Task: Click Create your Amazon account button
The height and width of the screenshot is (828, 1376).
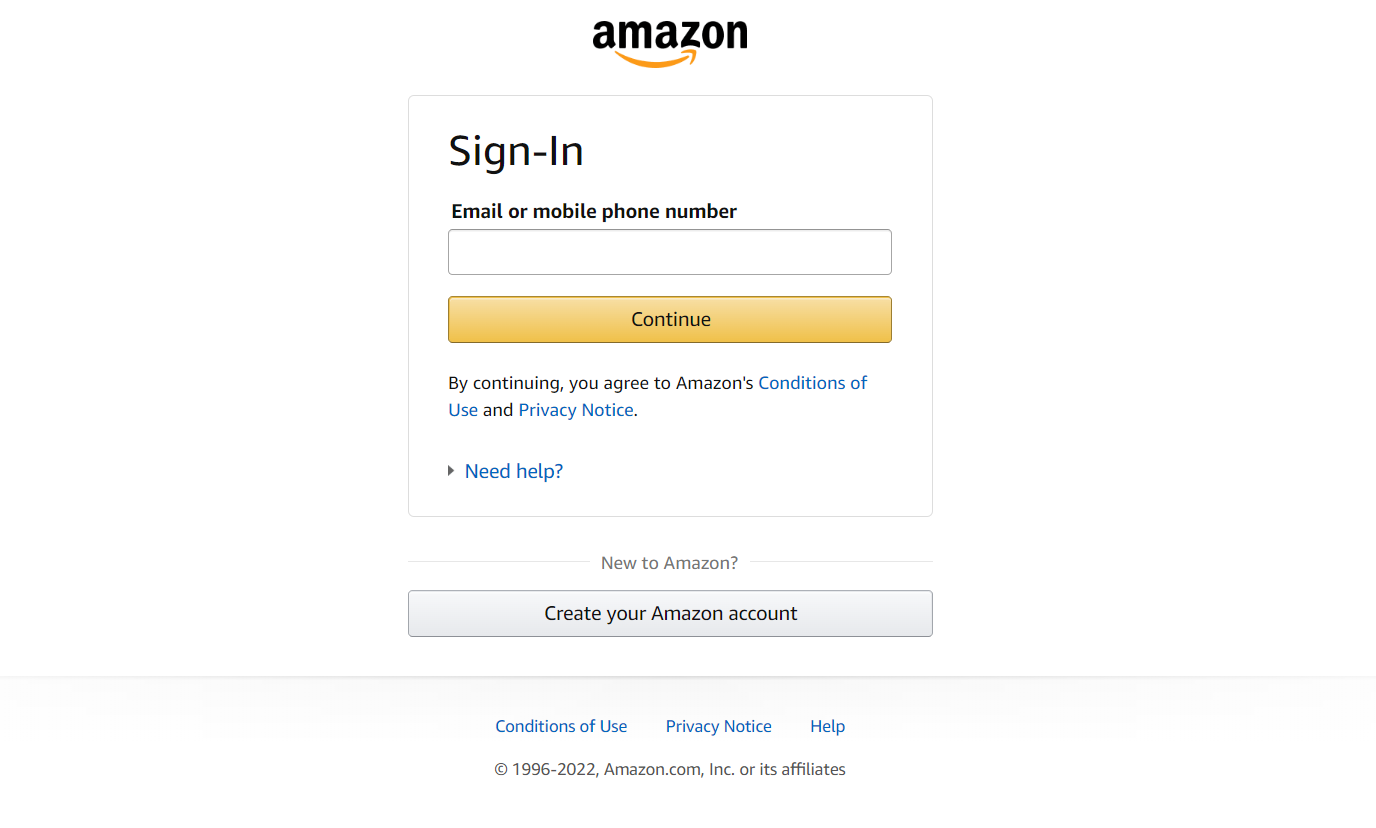Action: [x=670, y=613]
